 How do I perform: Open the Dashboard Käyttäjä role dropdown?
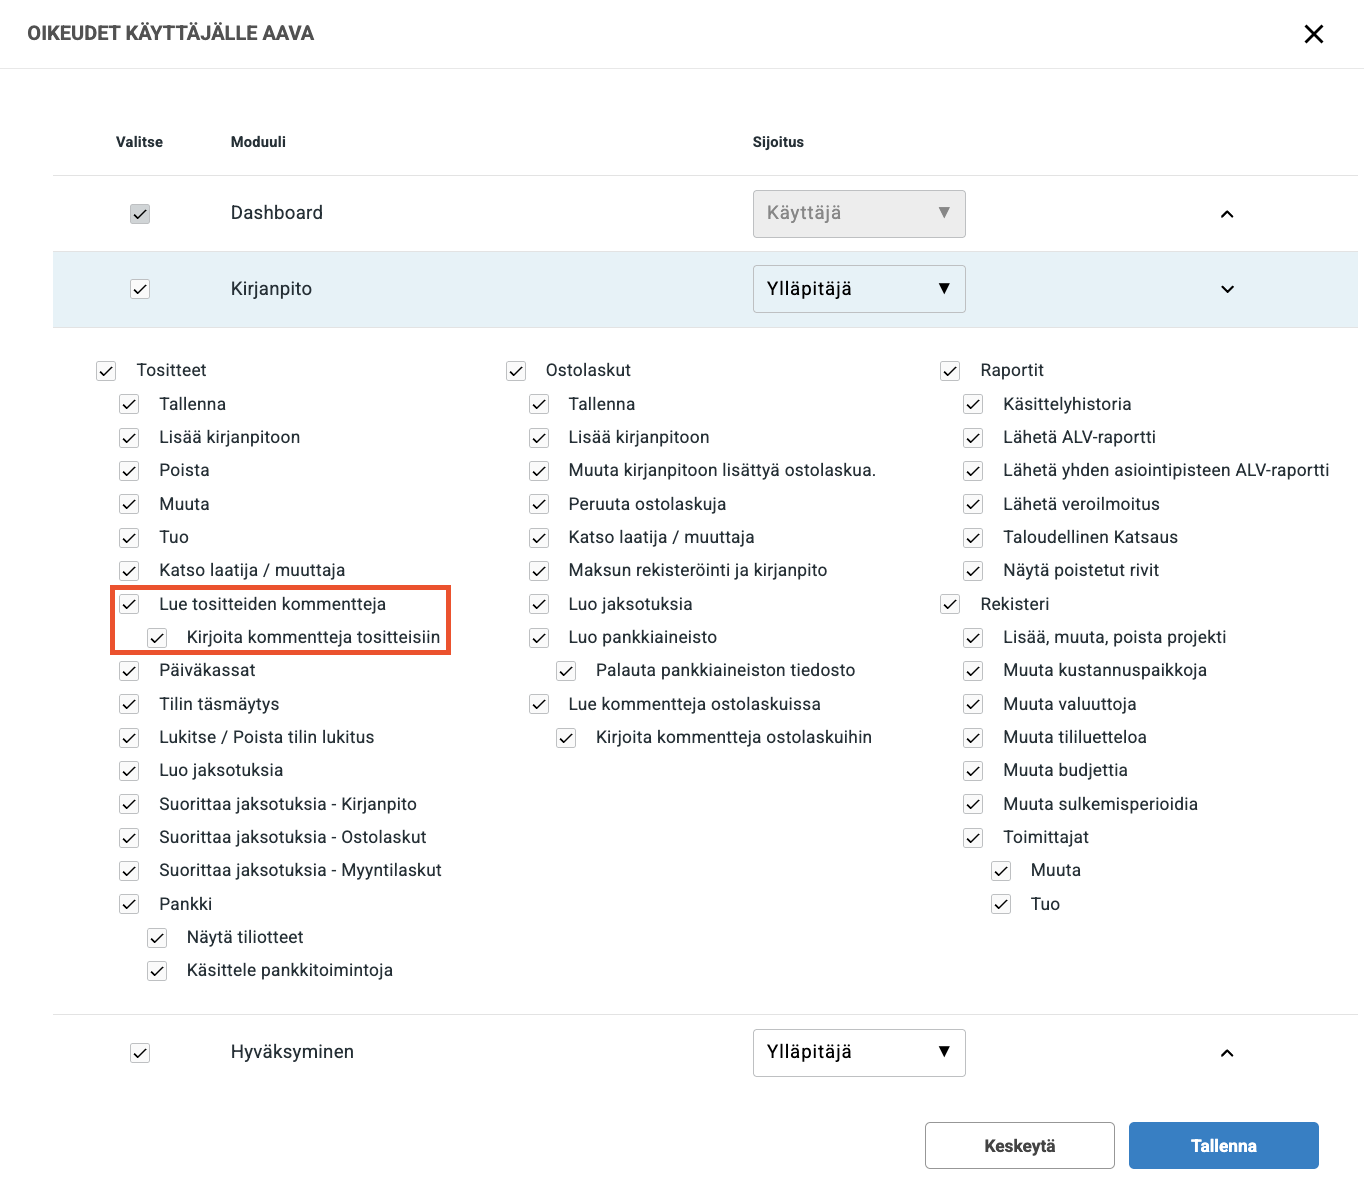click(x=858, y=214)
